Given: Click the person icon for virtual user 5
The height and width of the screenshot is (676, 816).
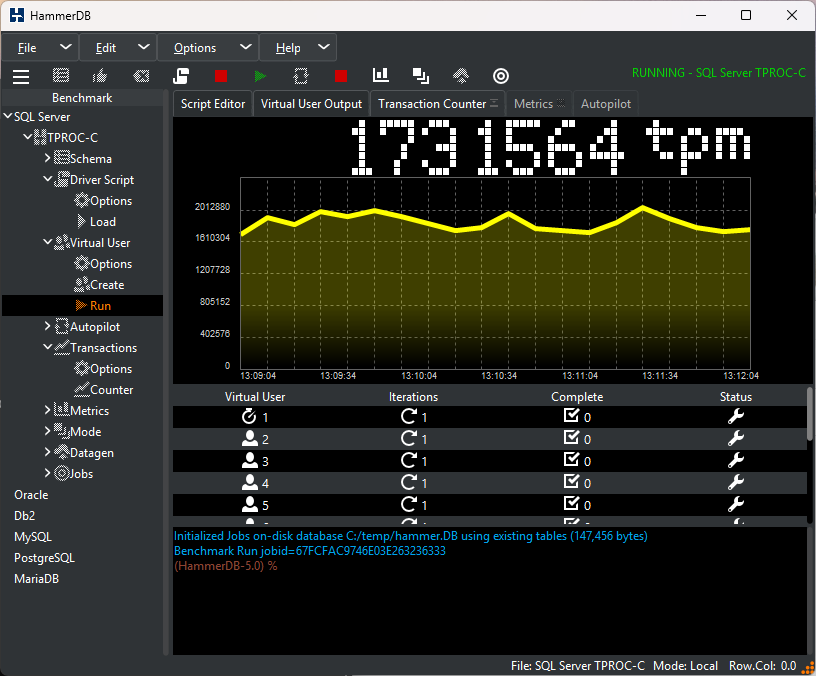Looking at the screenshot, I should tap(250, 504).
